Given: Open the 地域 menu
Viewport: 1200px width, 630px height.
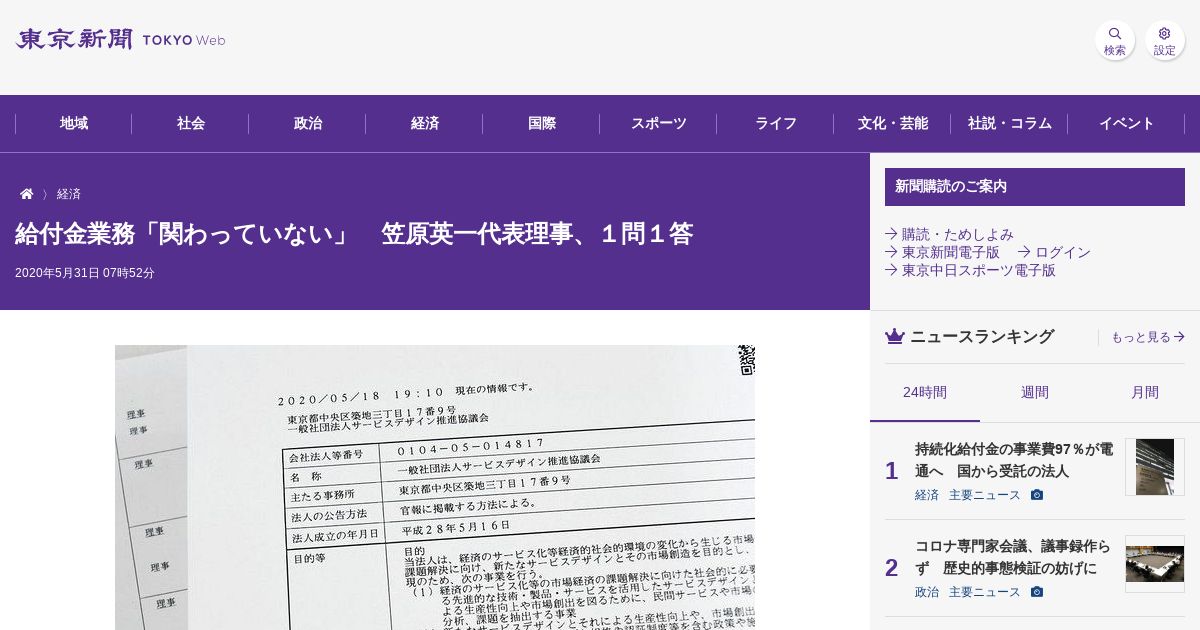Looking at the screenshot, I should click(x=74, y=124).
